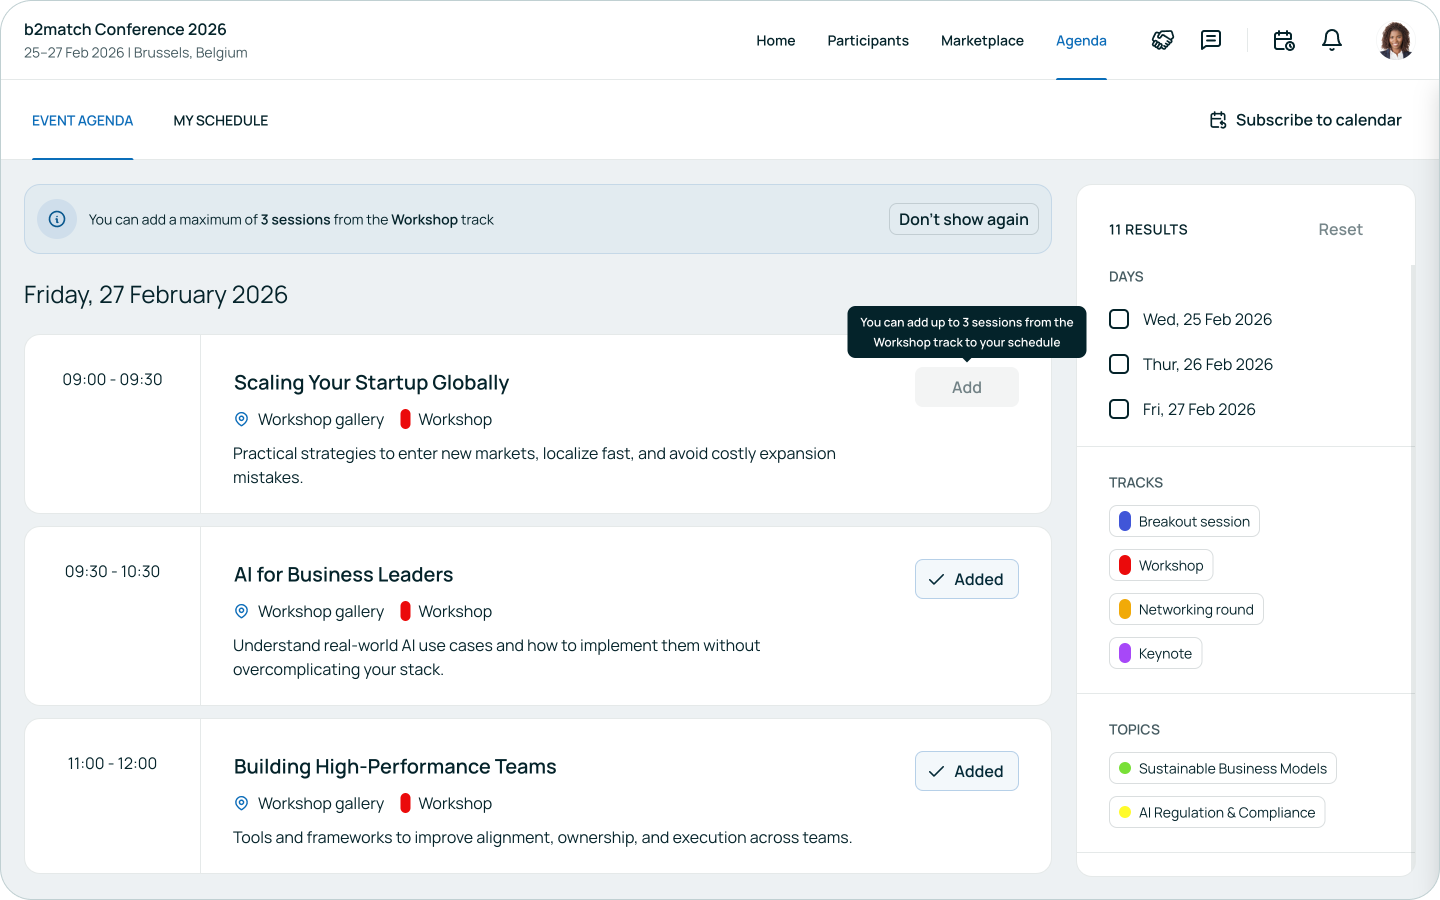Image resolution: width=1440 pixels, height=900 pixels.
Task: Reset the agenda filters
Action: (1339, 229)
